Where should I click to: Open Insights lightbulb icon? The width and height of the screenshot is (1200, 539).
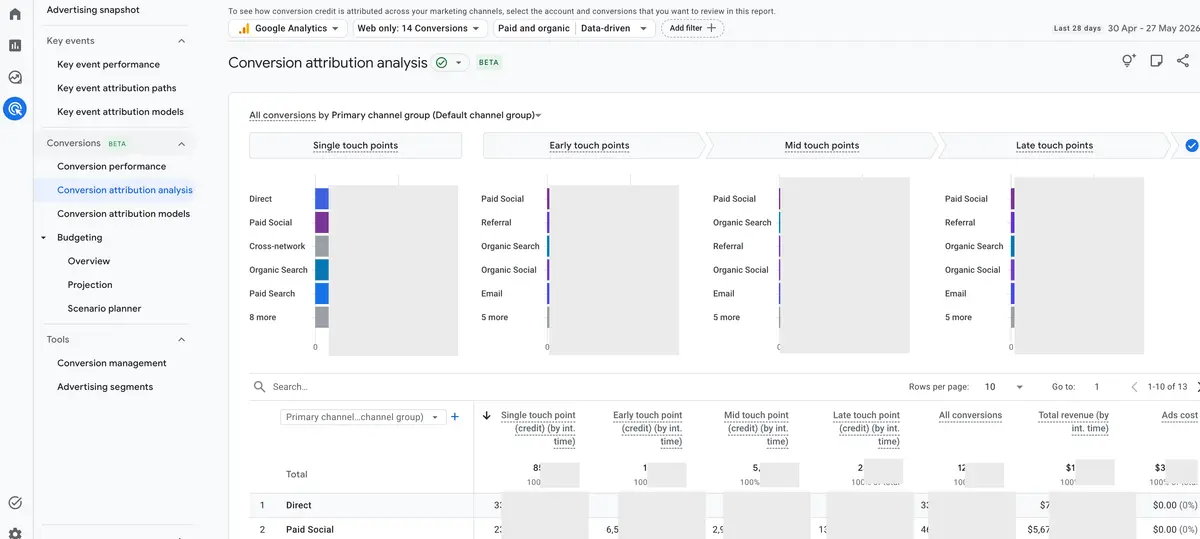point(1128,62)
